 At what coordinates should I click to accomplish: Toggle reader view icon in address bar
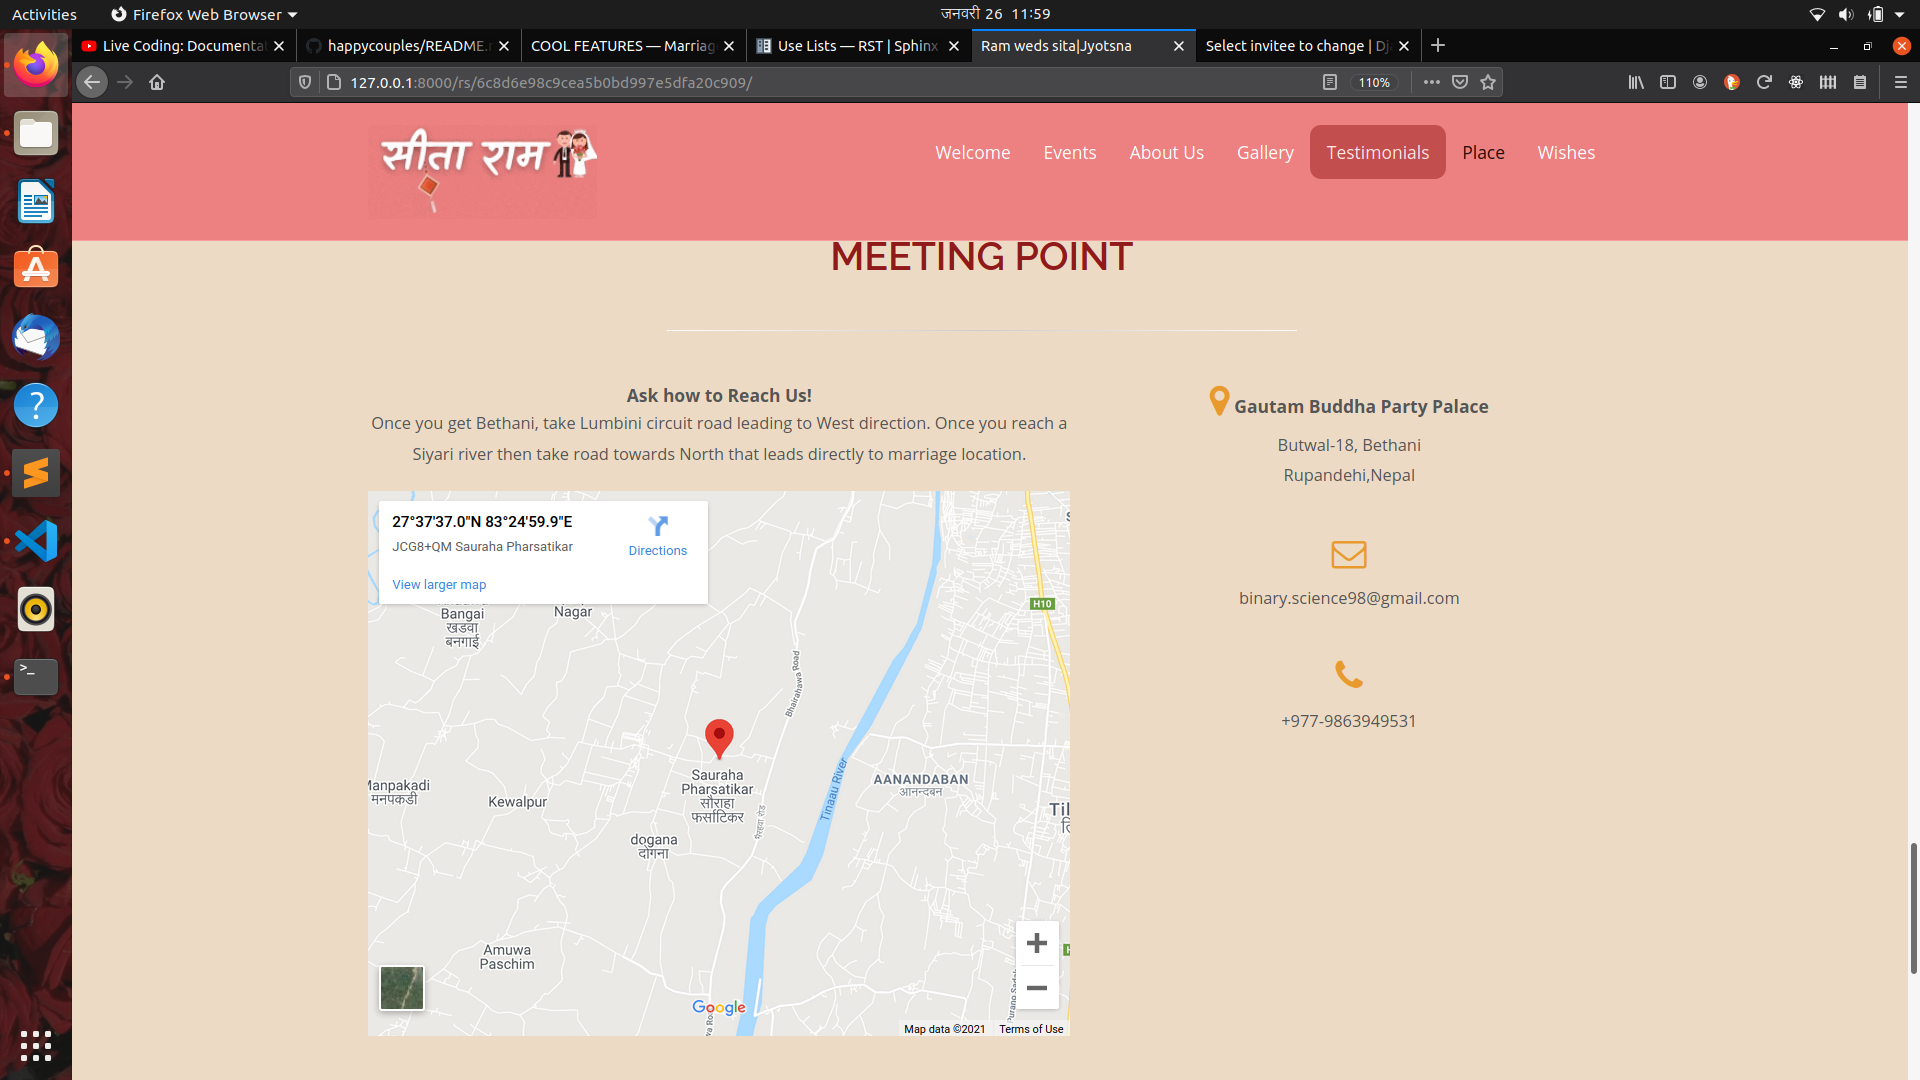click(1329, 82)
